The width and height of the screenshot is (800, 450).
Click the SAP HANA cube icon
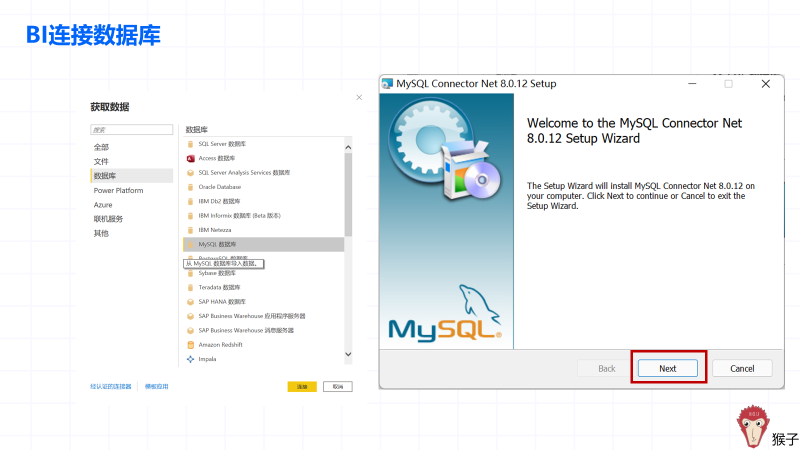(190, 302)
